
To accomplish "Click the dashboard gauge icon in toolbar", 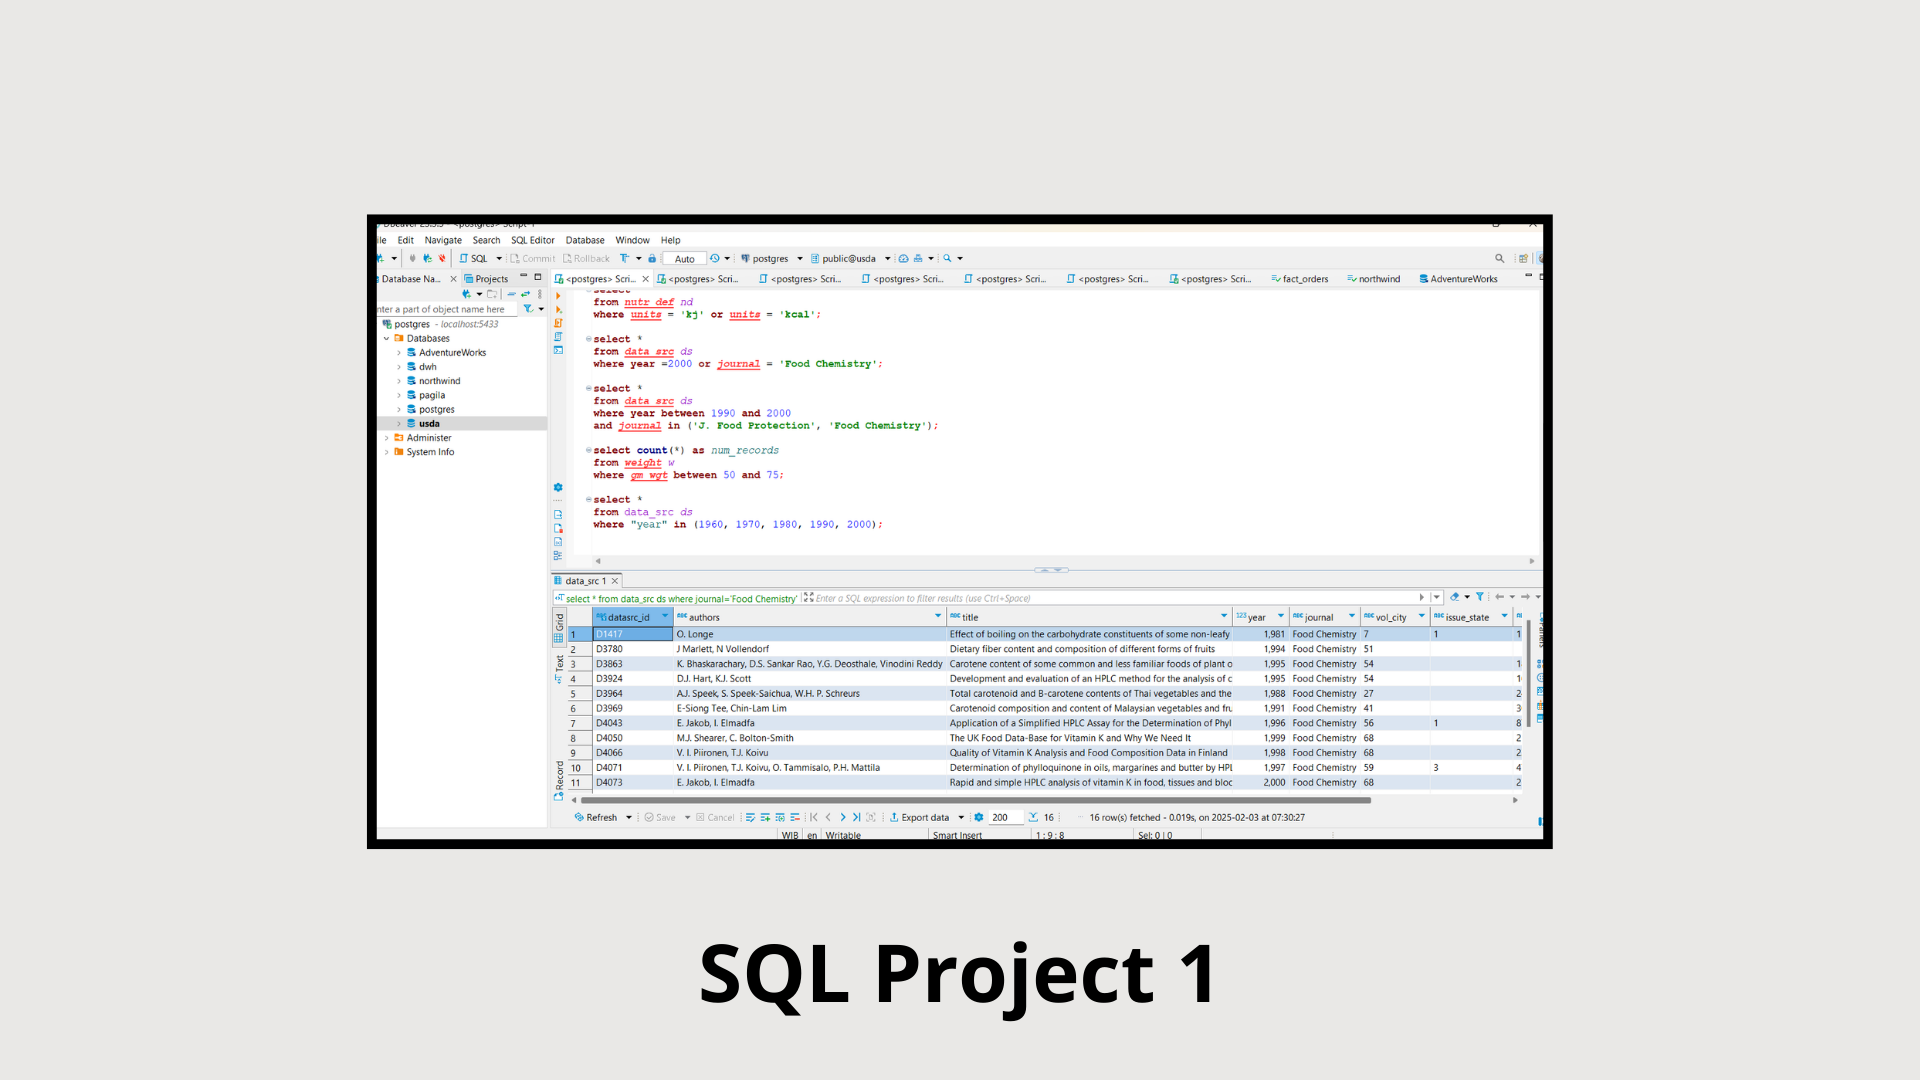I will (x=903, y=258).
